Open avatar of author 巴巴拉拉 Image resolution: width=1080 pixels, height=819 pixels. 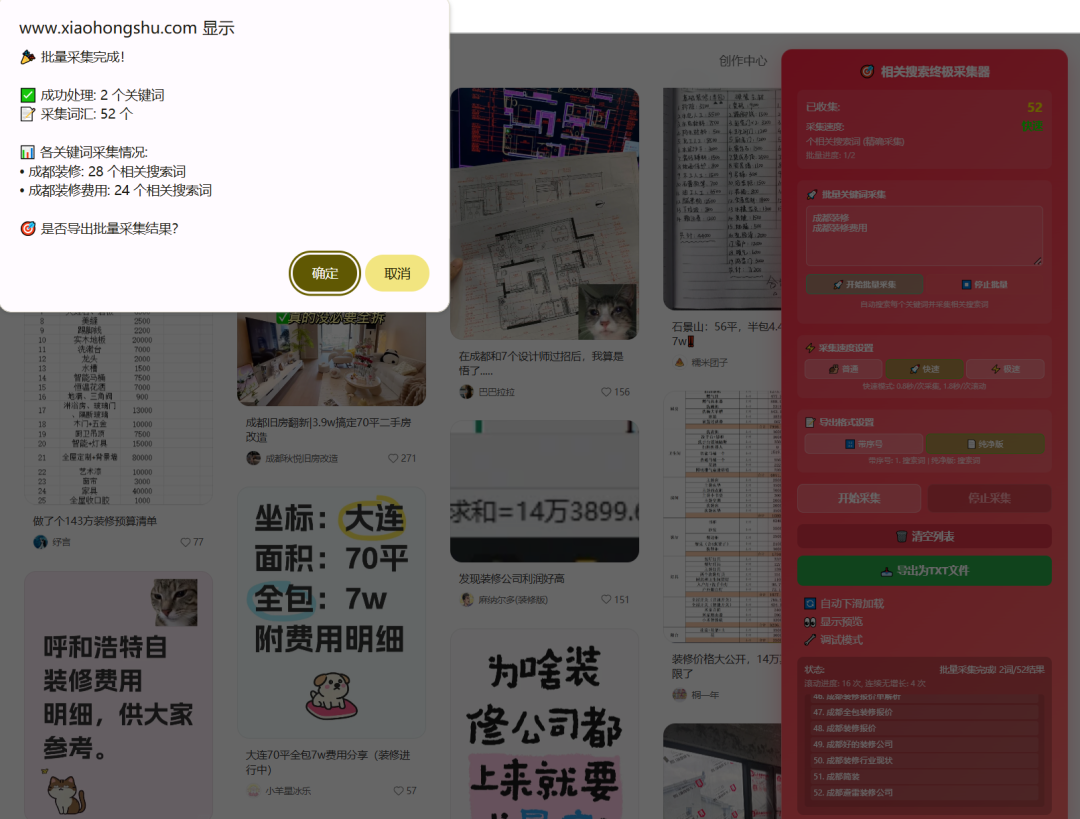[466, 392]
